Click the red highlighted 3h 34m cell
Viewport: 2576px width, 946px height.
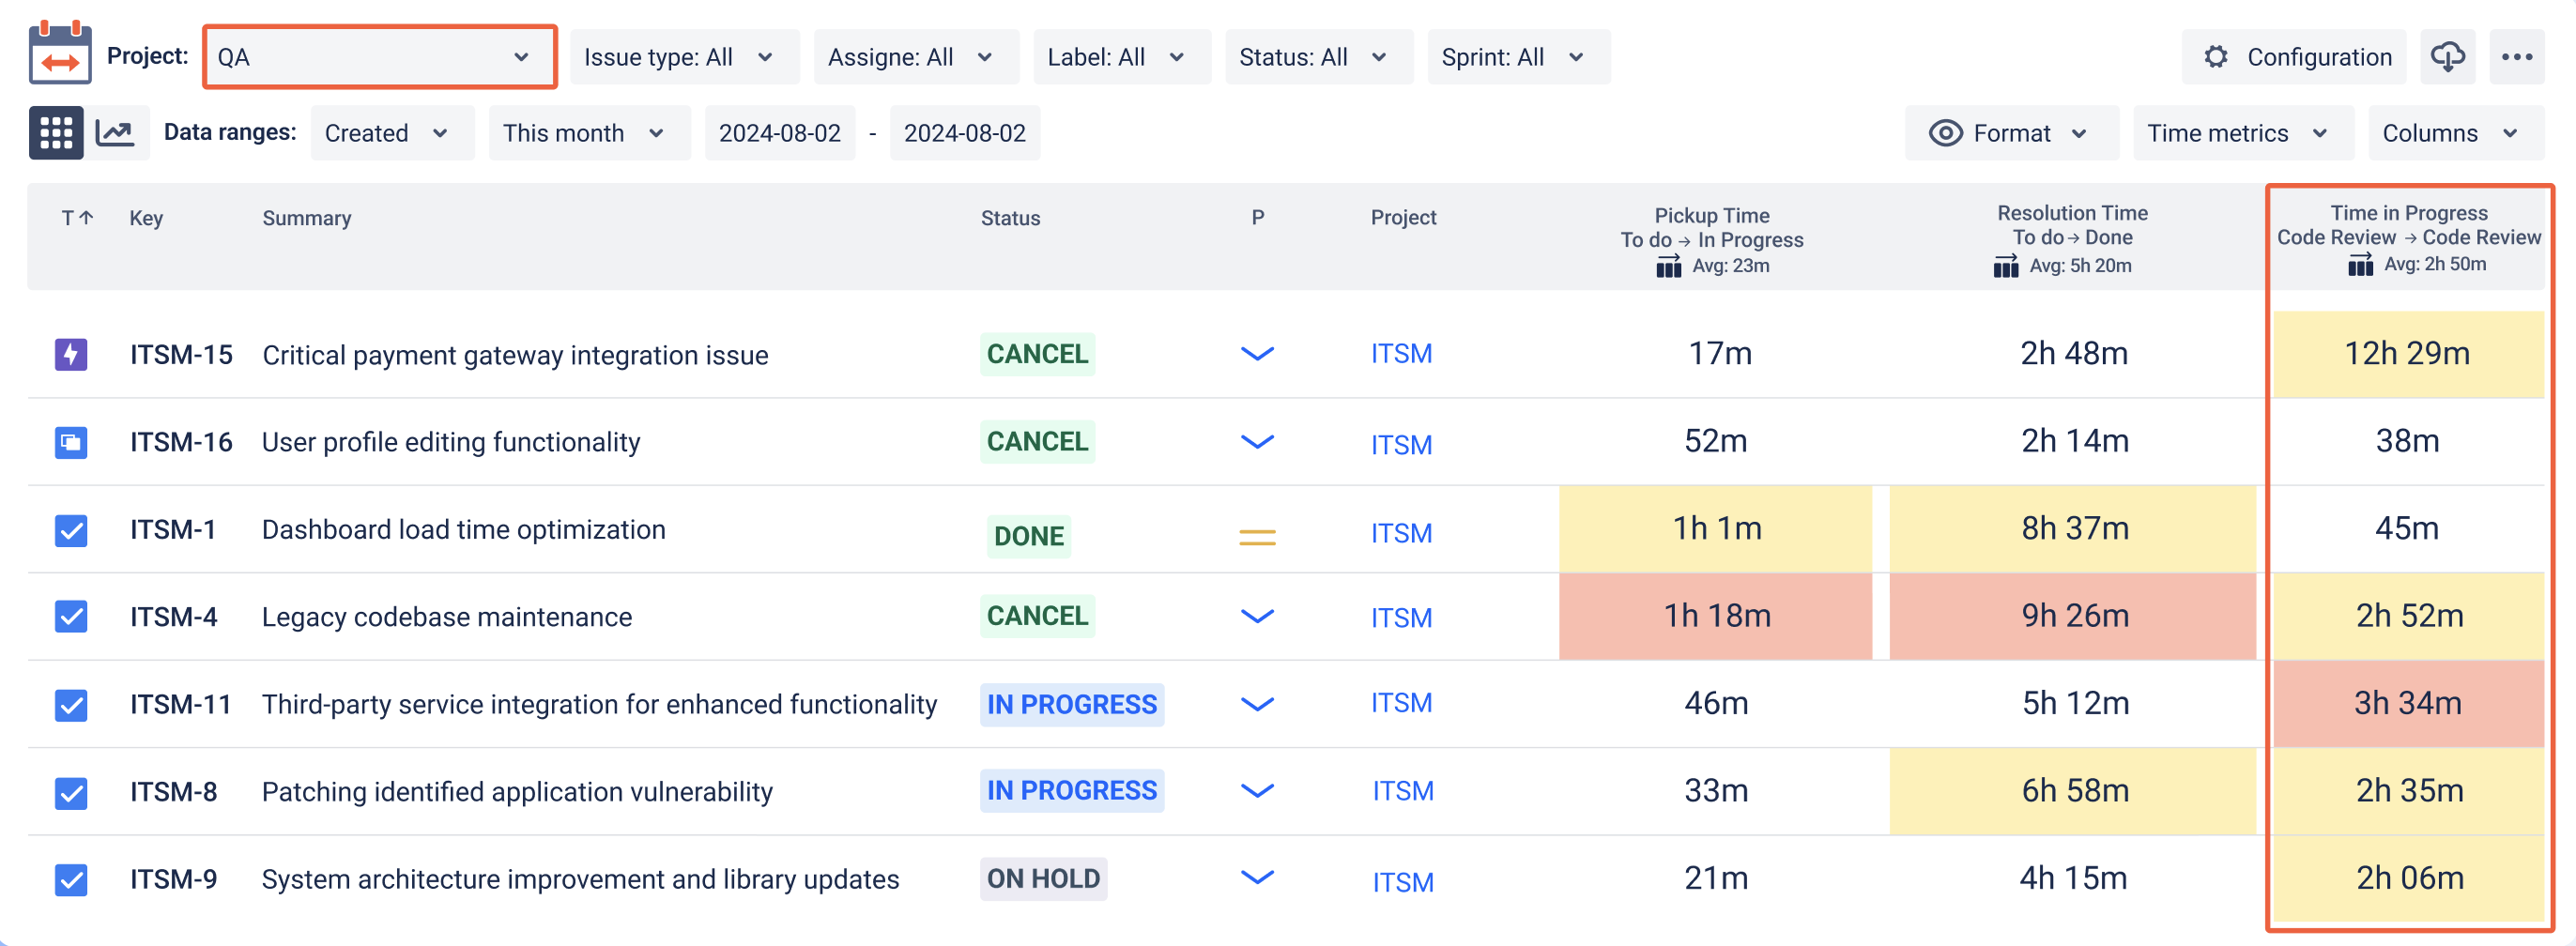point(2407,704)
